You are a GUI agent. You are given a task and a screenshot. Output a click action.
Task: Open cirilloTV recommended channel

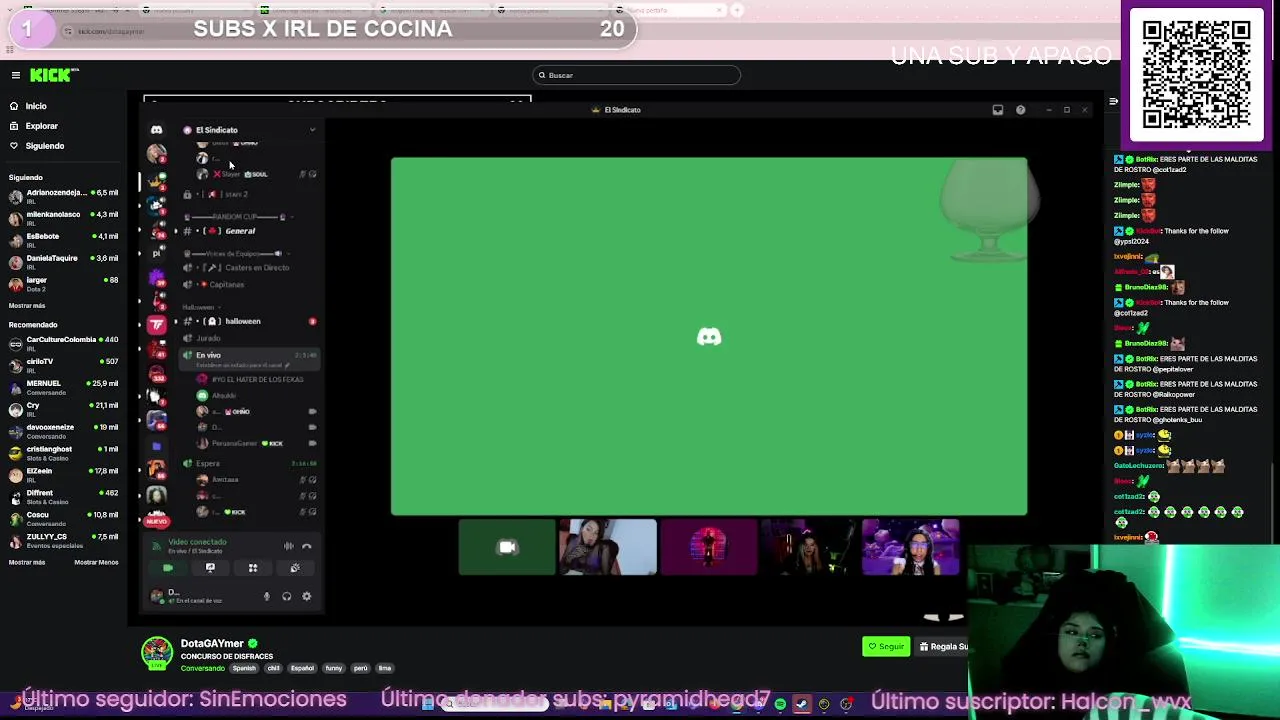pos(63,365)
